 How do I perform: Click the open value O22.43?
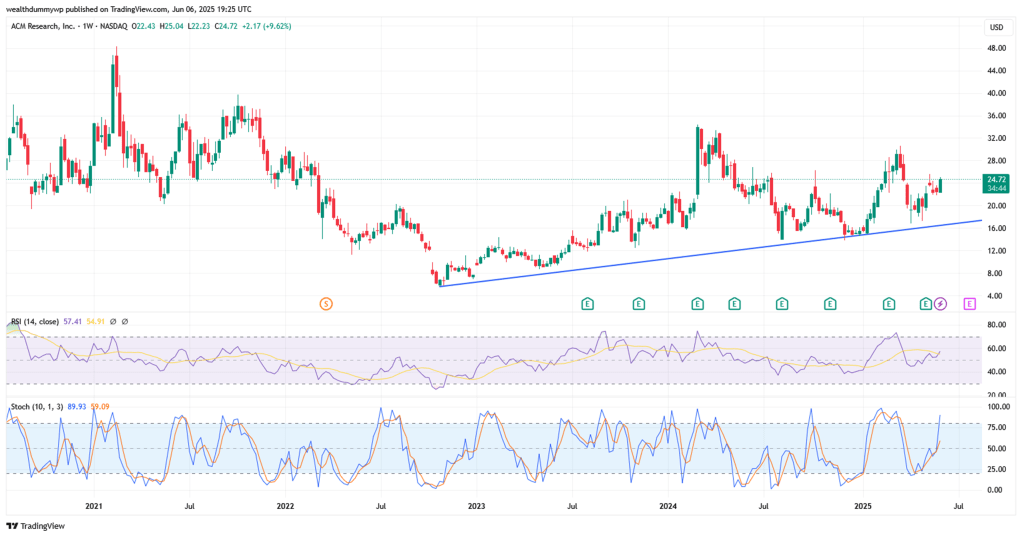tap(143, 27)
